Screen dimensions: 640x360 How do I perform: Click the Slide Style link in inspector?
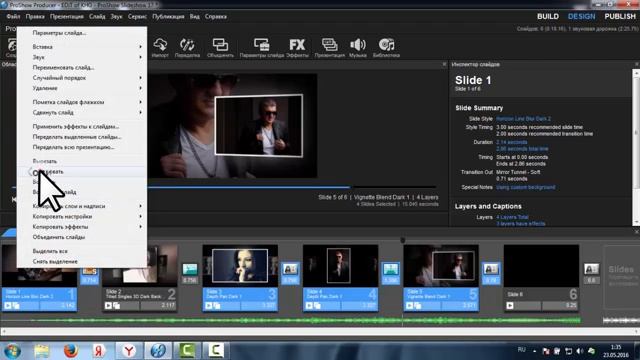tap(523, 119)
